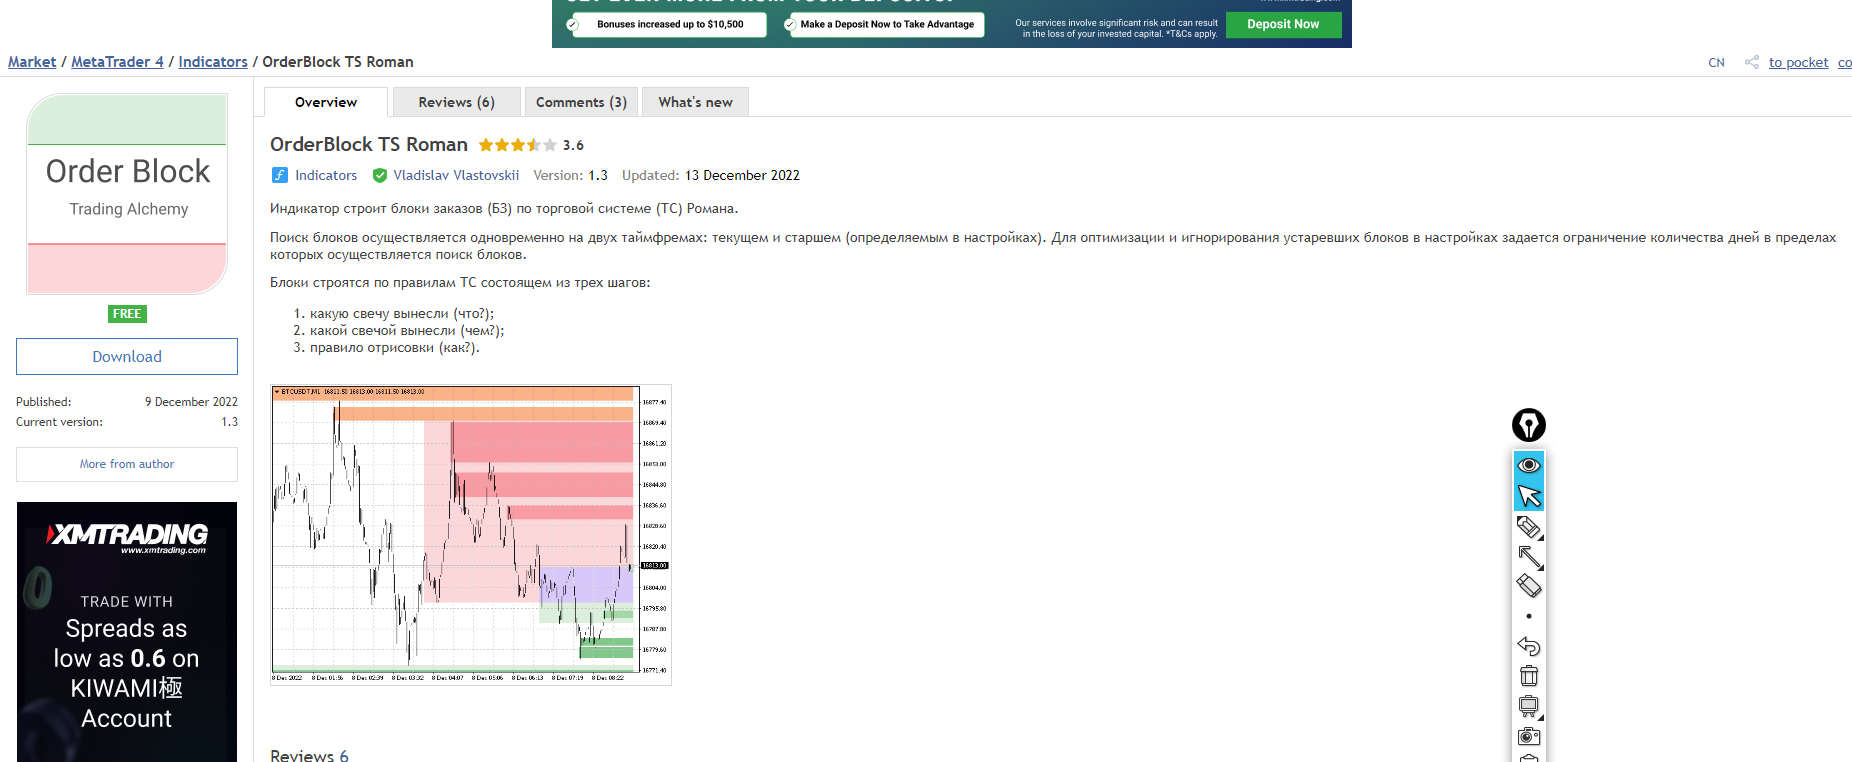This screenshot has height=762, width=1852.
Task: Click the 'OrderBlock TS Roman' product title
Action: [369, 145]
